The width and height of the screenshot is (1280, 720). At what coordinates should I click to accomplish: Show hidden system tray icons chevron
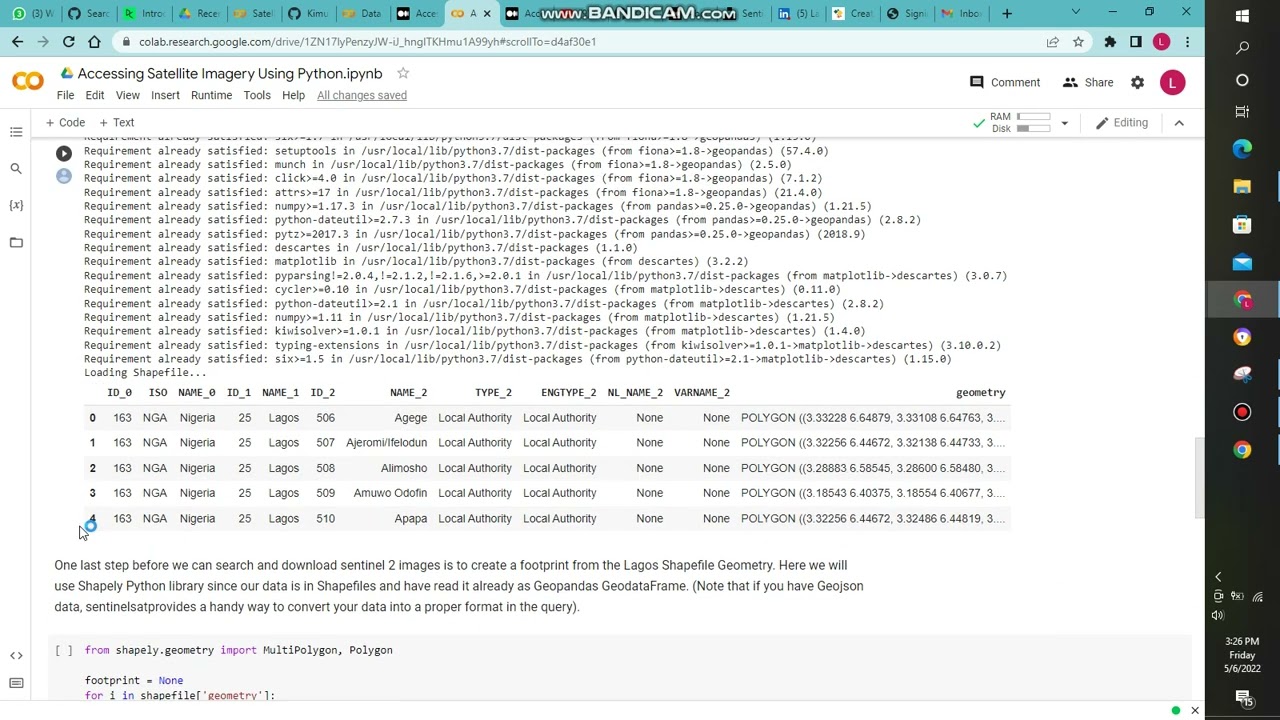[1218, 577]
